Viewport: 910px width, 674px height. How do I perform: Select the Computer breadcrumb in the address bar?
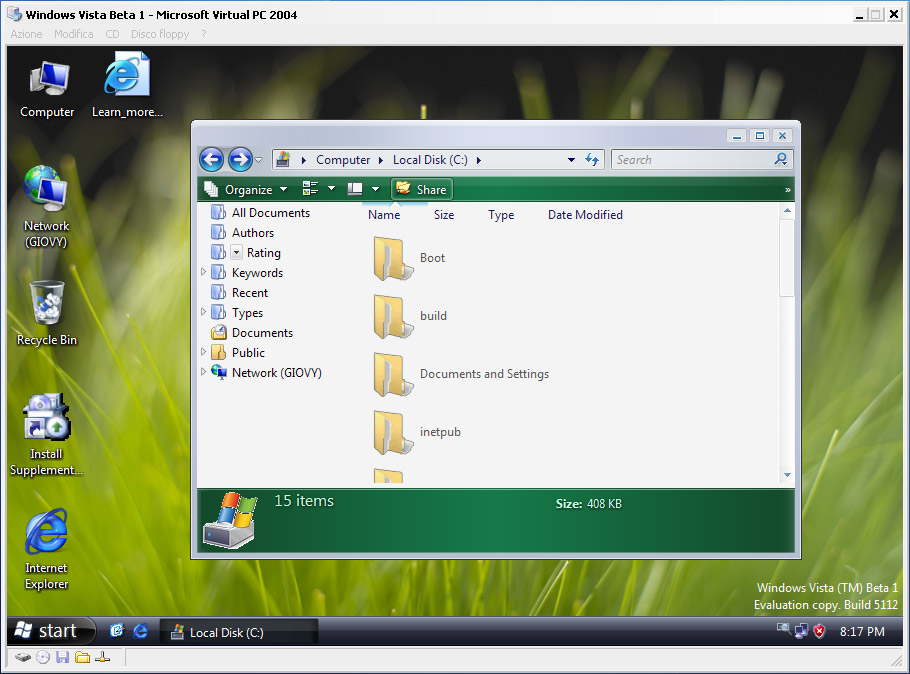click(x=343, y=160)
